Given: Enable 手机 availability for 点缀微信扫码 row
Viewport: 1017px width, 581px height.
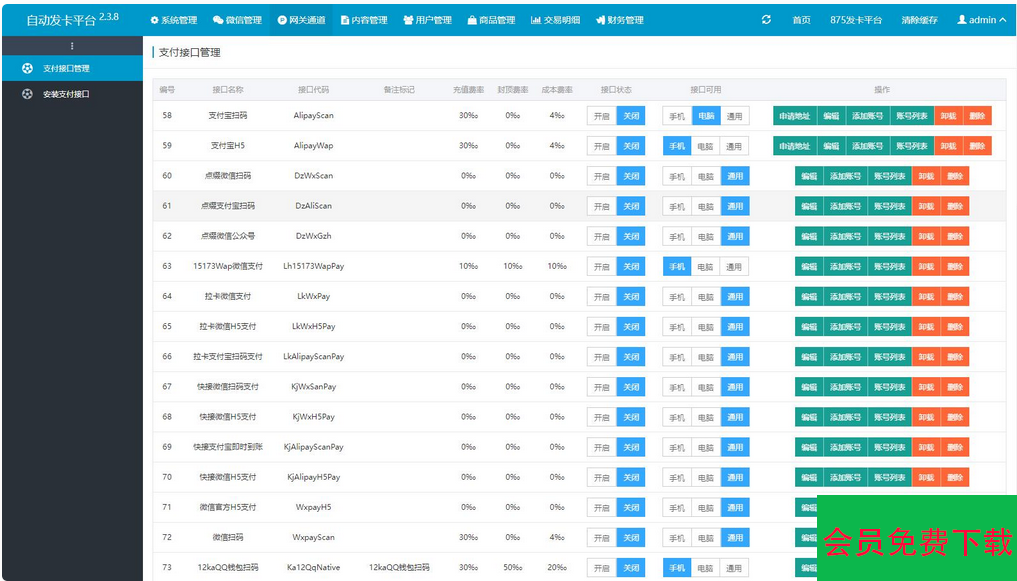Looking at the screenshot, I should click(677, 176).
